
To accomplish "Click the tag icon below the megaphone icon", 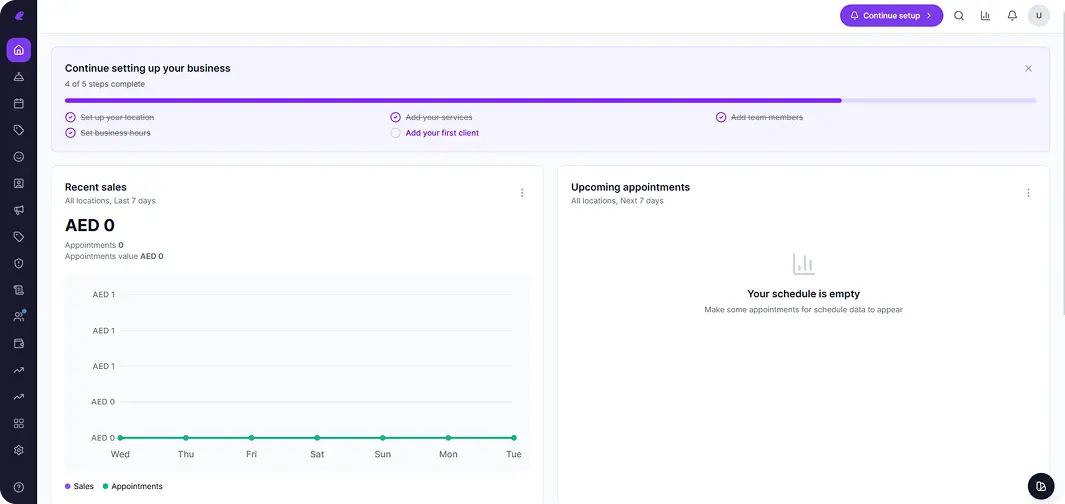I will (x=18, y=236).
